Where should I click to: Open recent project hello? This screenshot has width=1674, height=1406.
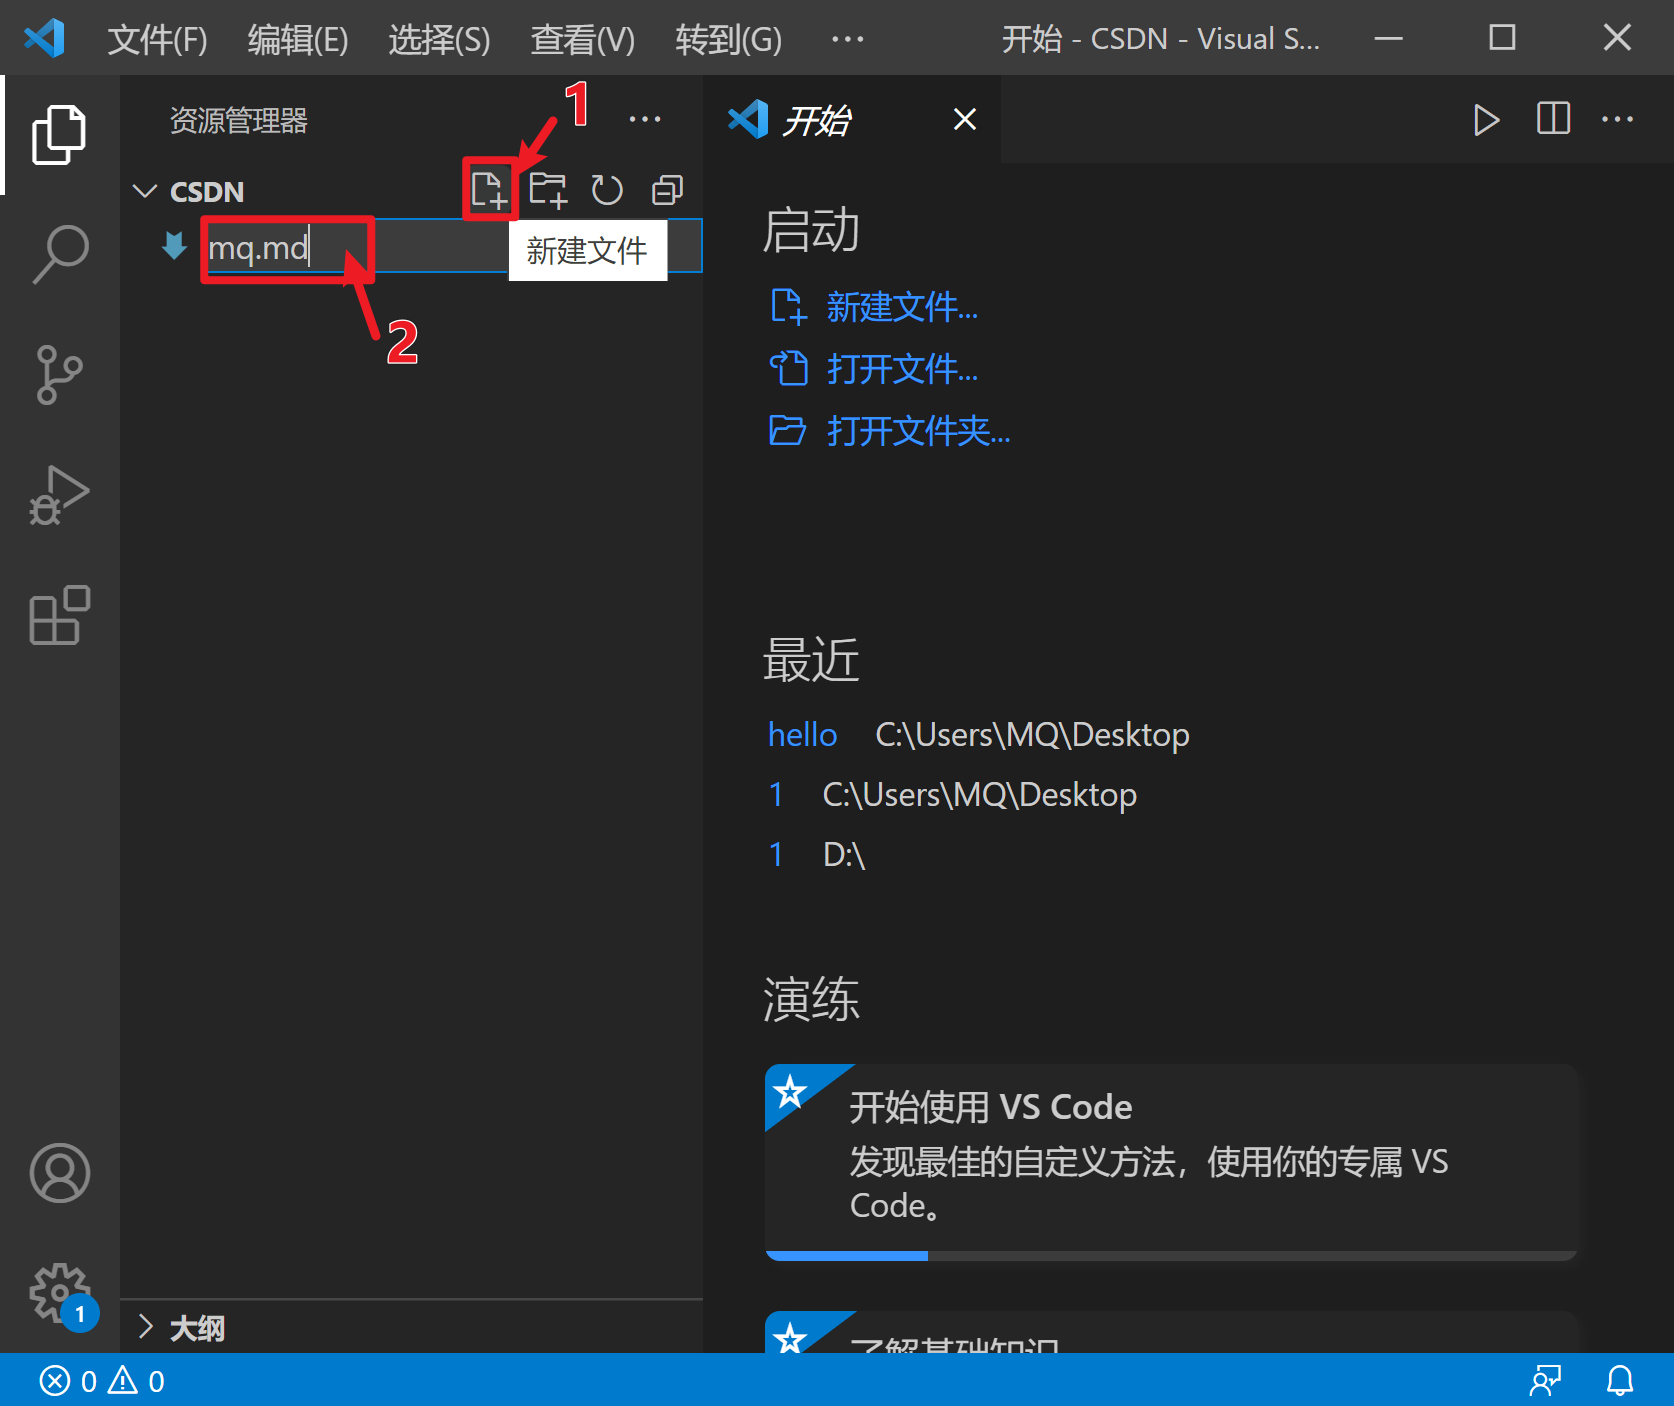801,734
